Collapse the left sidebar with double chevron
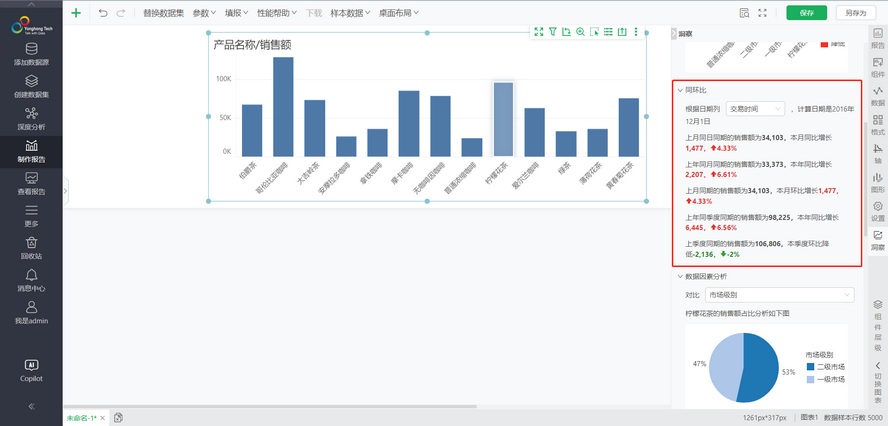 click(31, 406)
